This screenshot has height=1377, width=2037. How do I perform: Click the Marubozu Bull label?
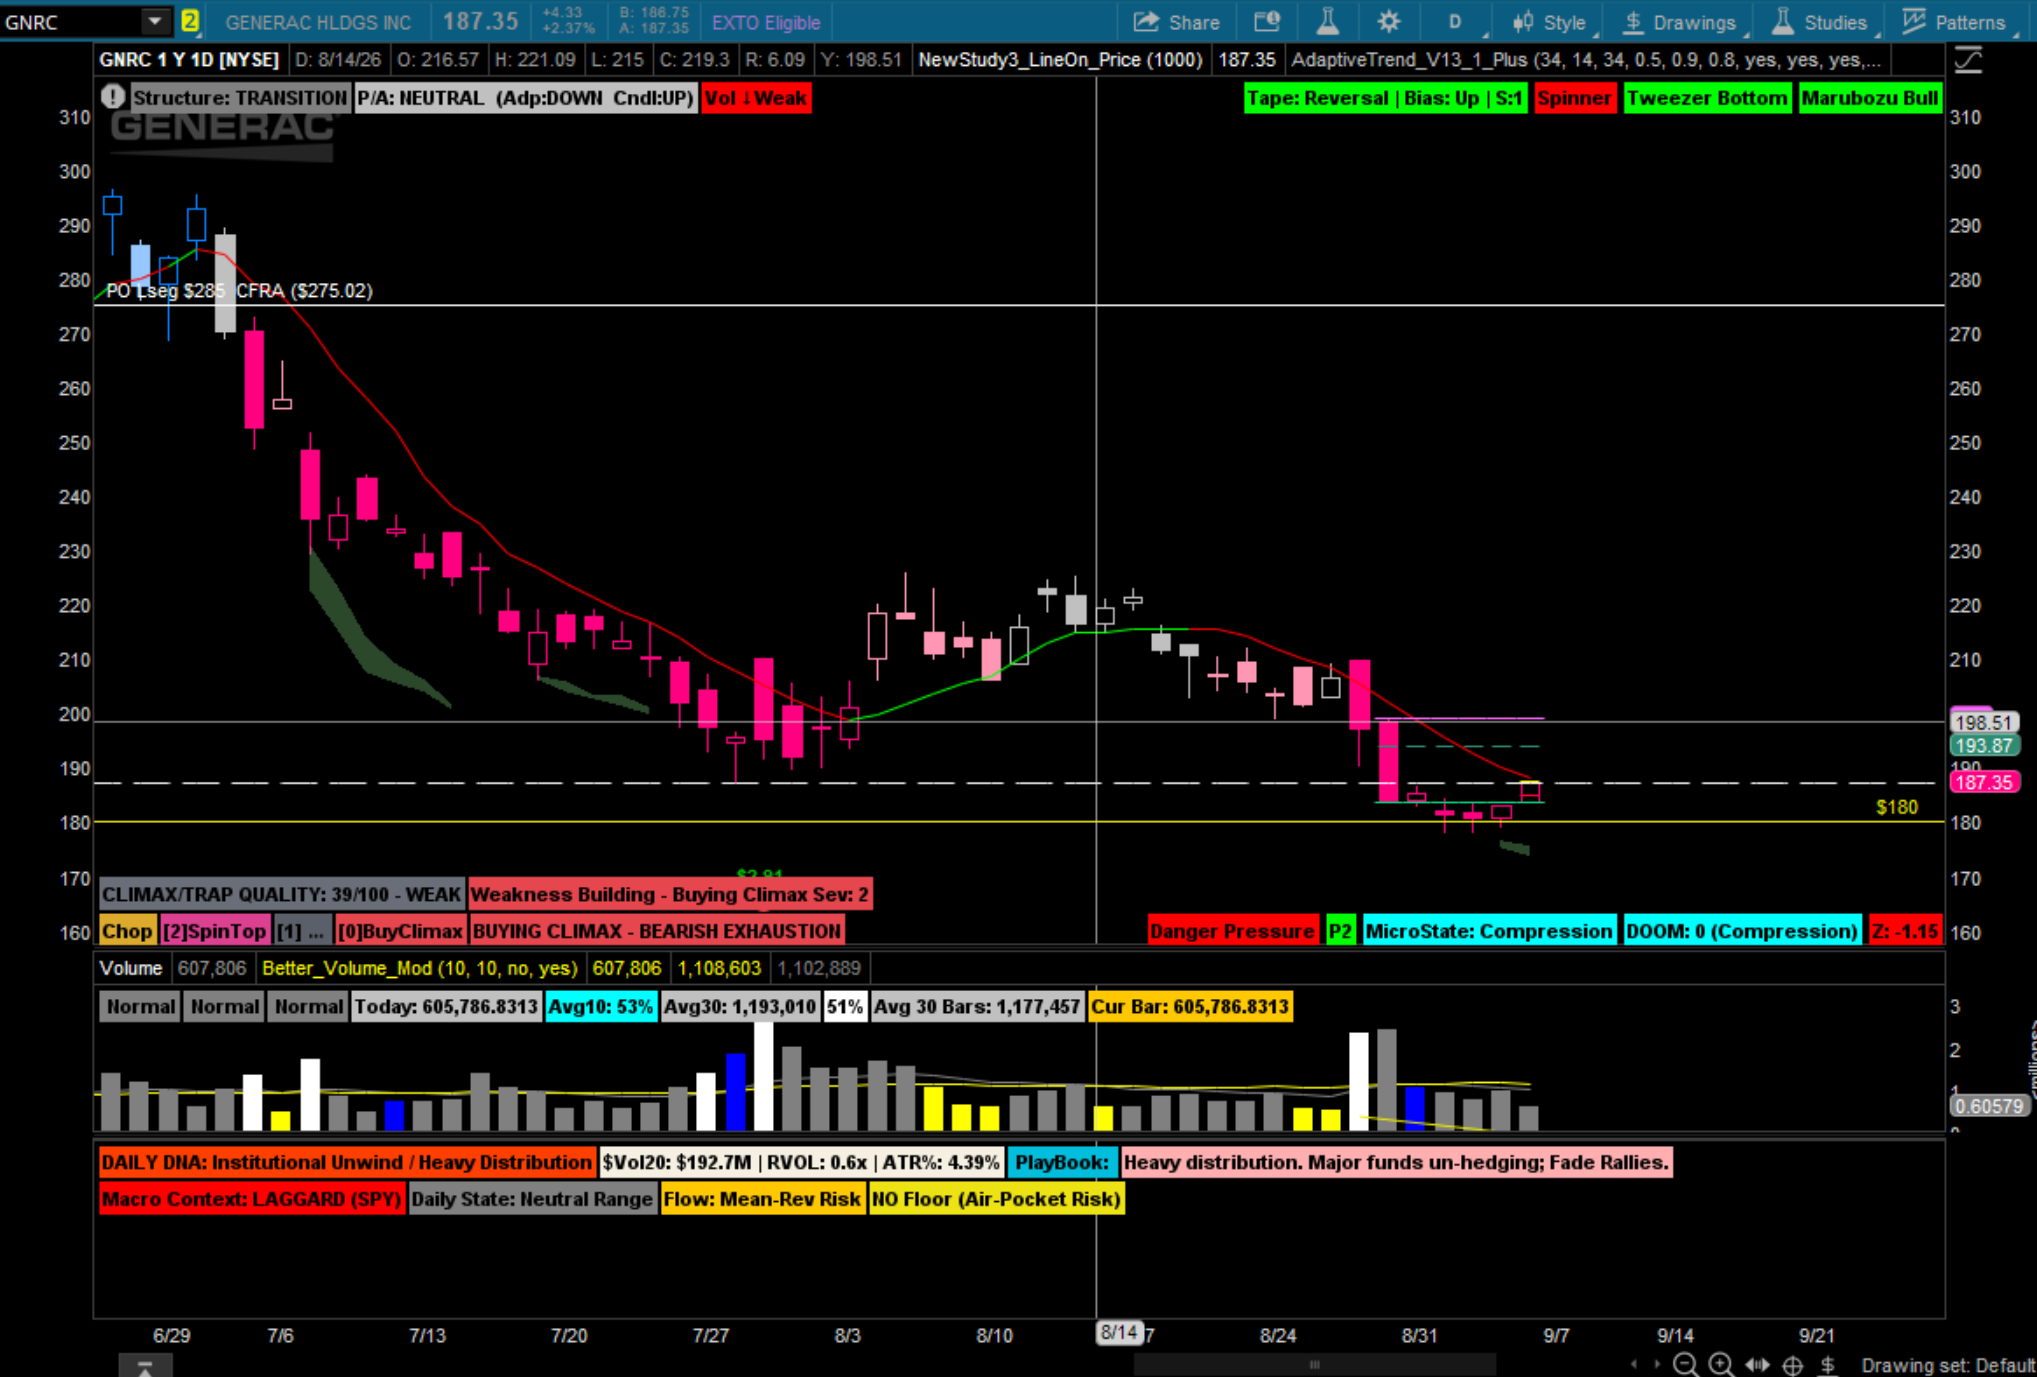[x=1870, y=98]
